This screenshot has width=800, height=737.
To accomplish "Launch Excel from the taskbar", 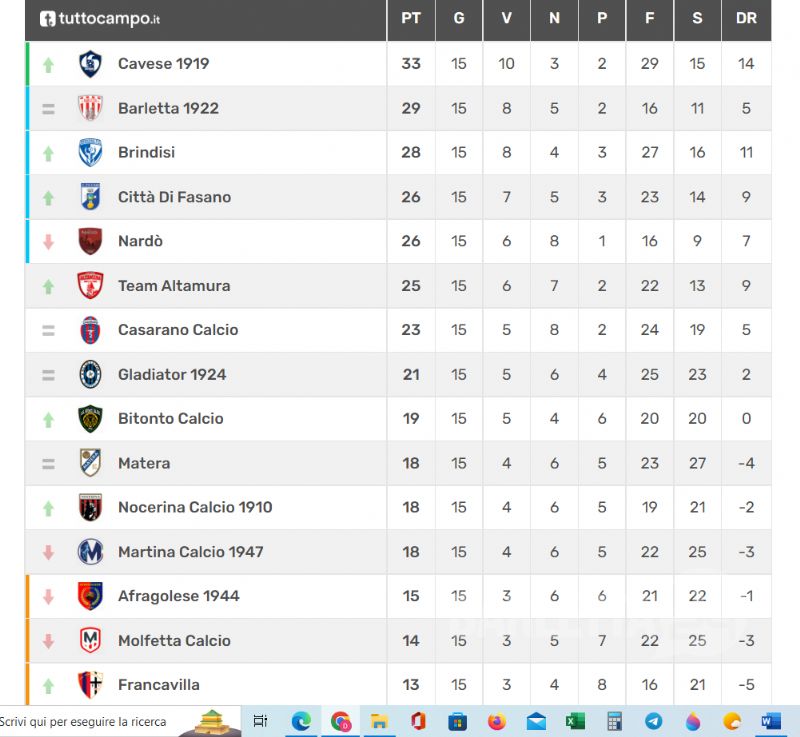I will [x=575, y=721].
